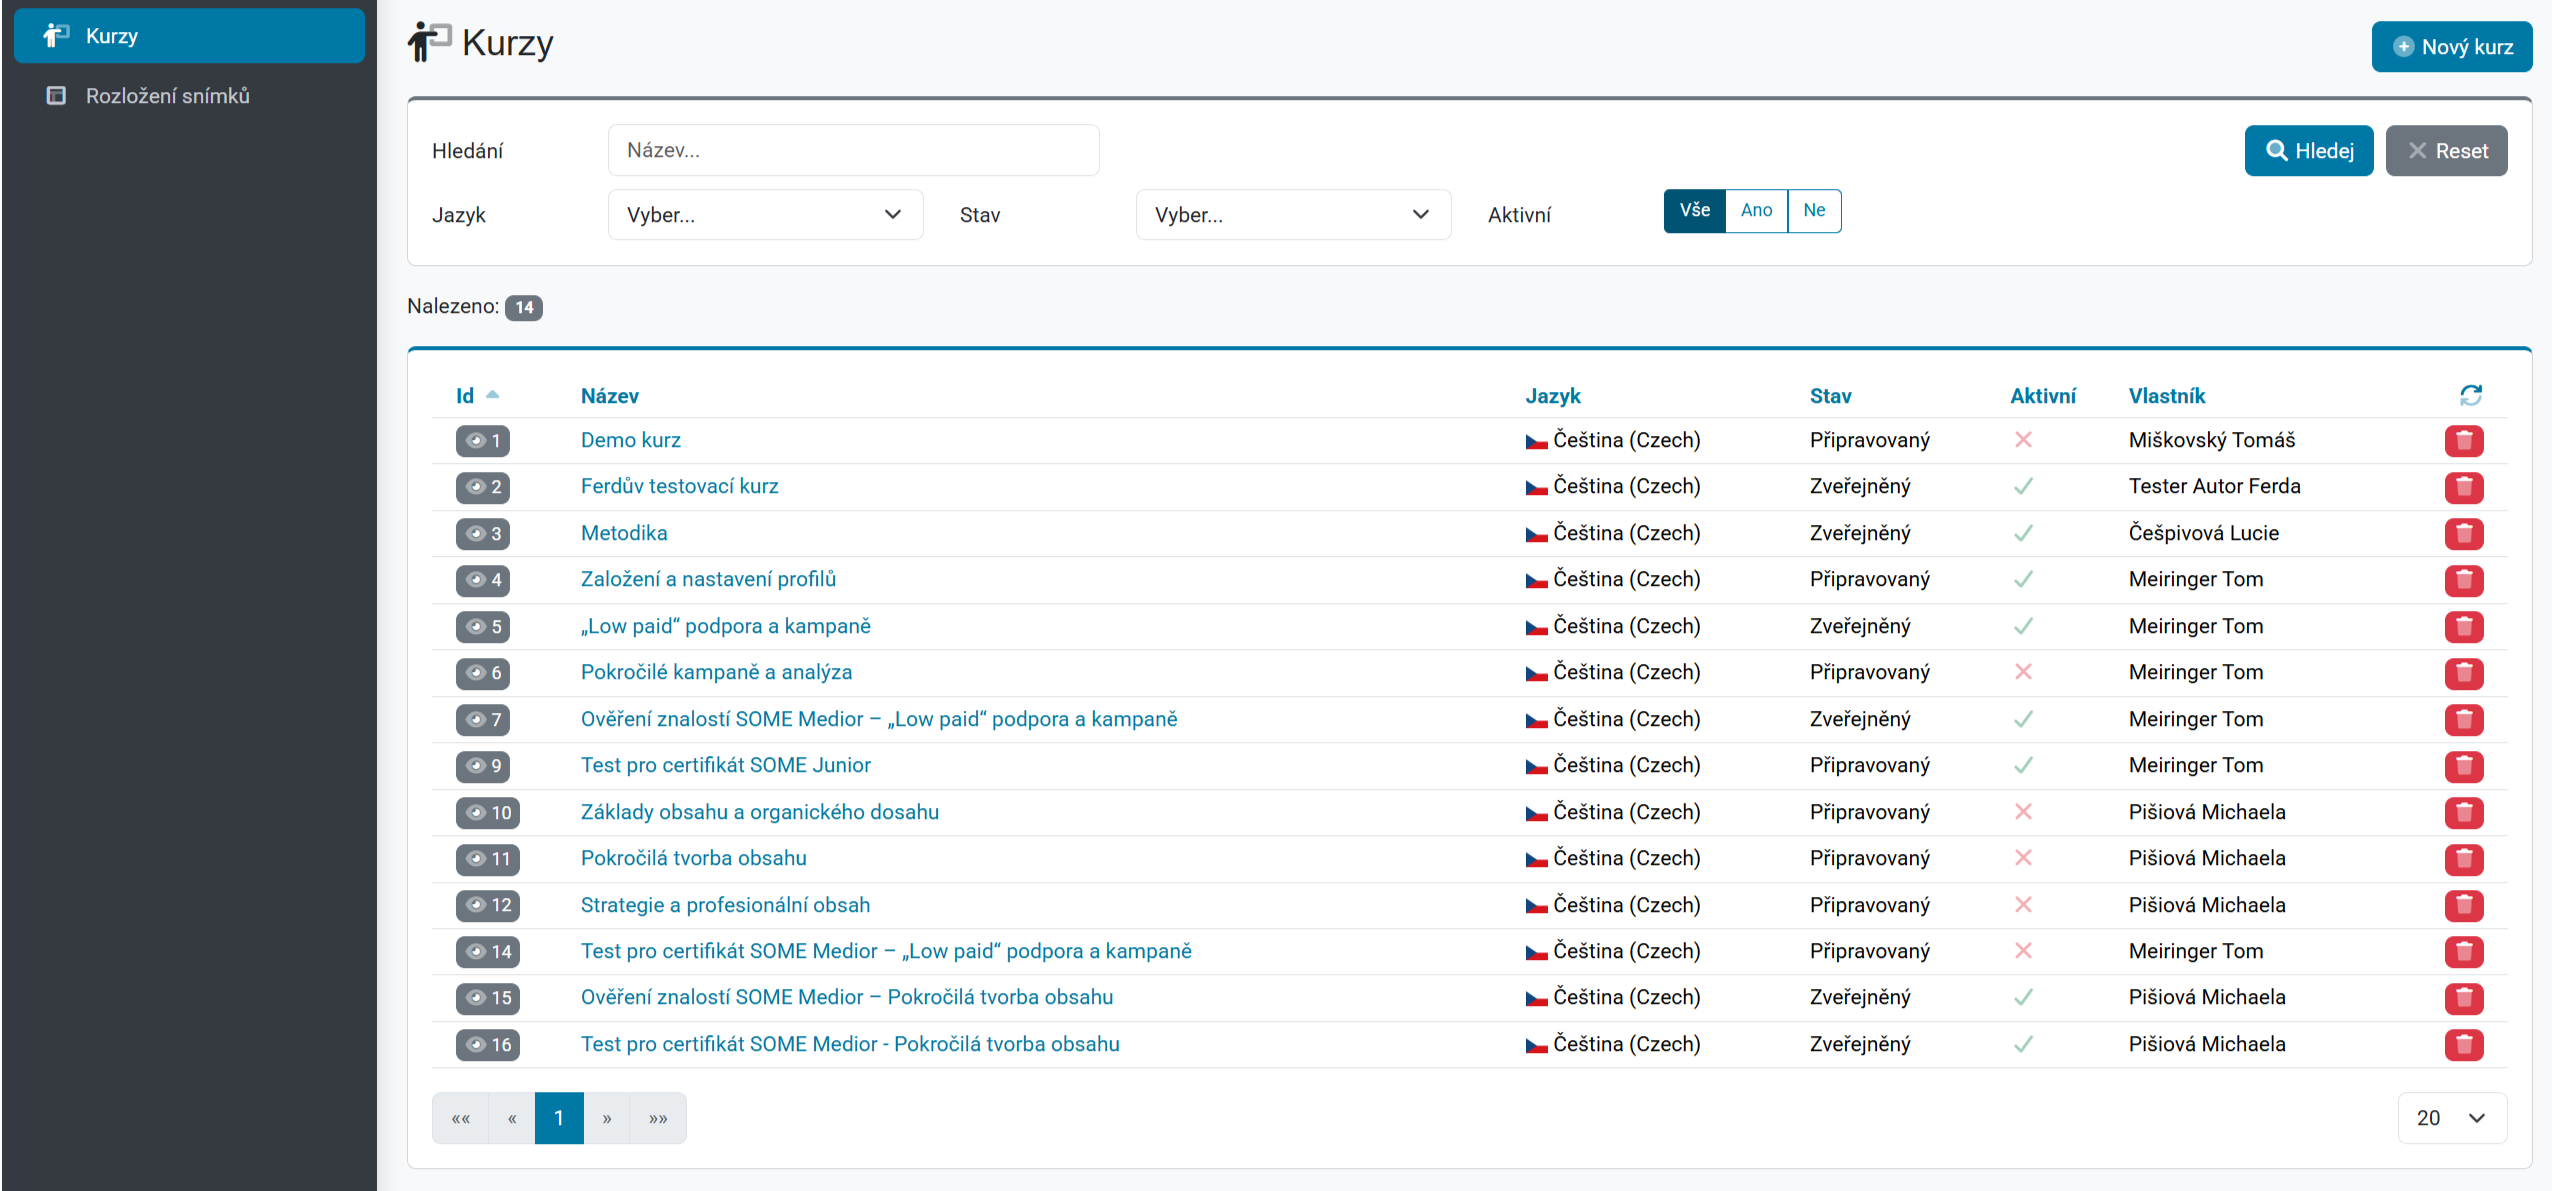Sort by Aktivní column header
This screenshot has width=2552, height=1191.
pos(2043,396)
